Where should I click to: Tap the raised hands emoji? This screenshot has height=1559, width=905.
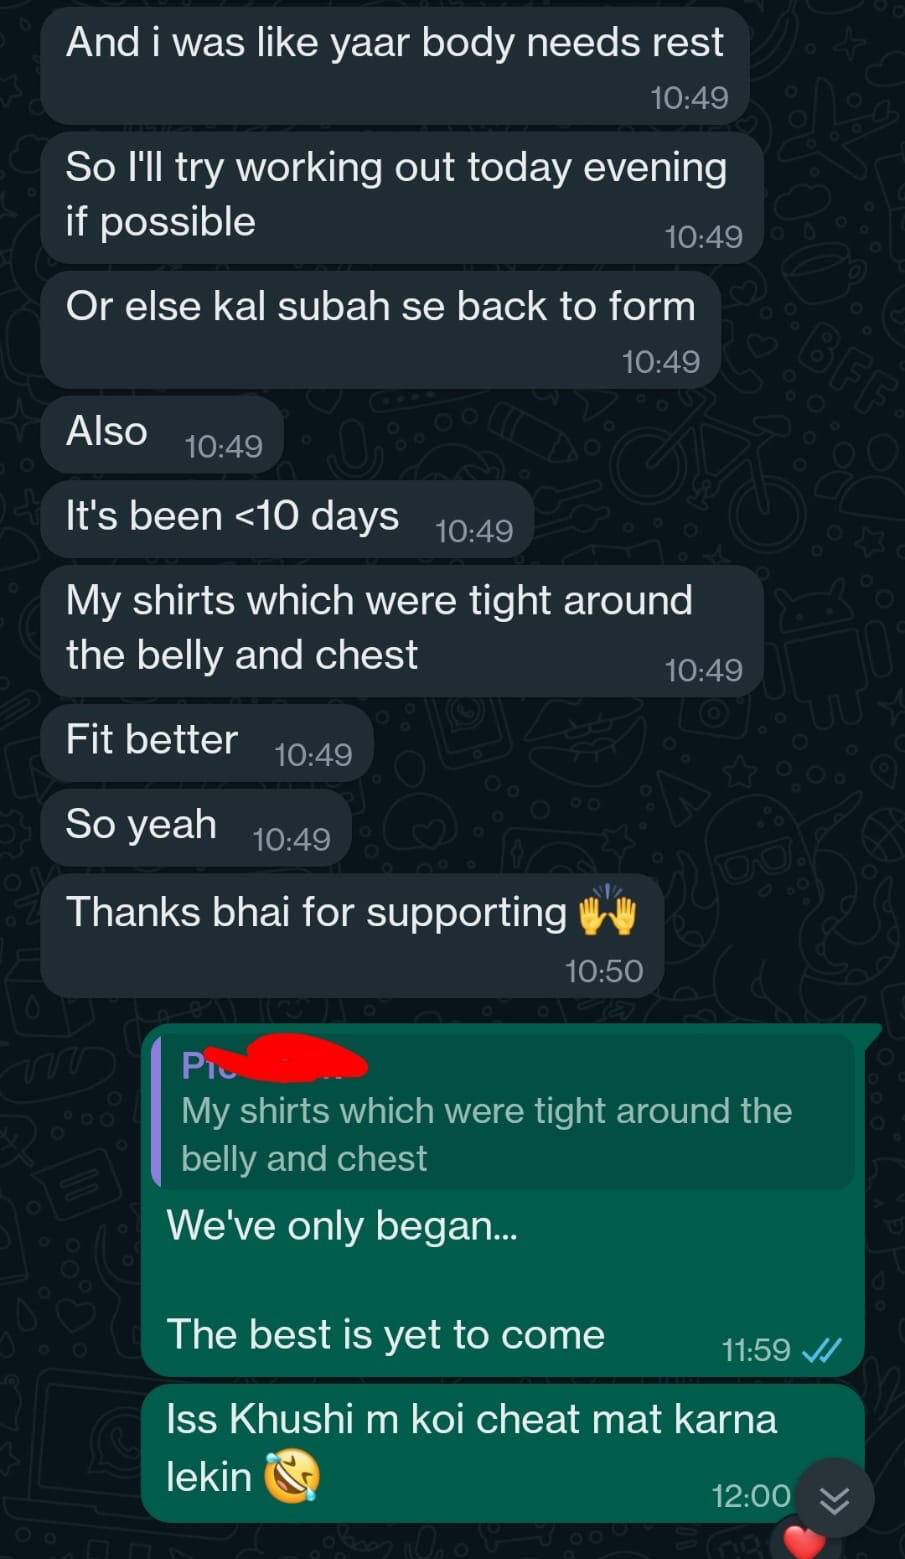pos(608,912)
